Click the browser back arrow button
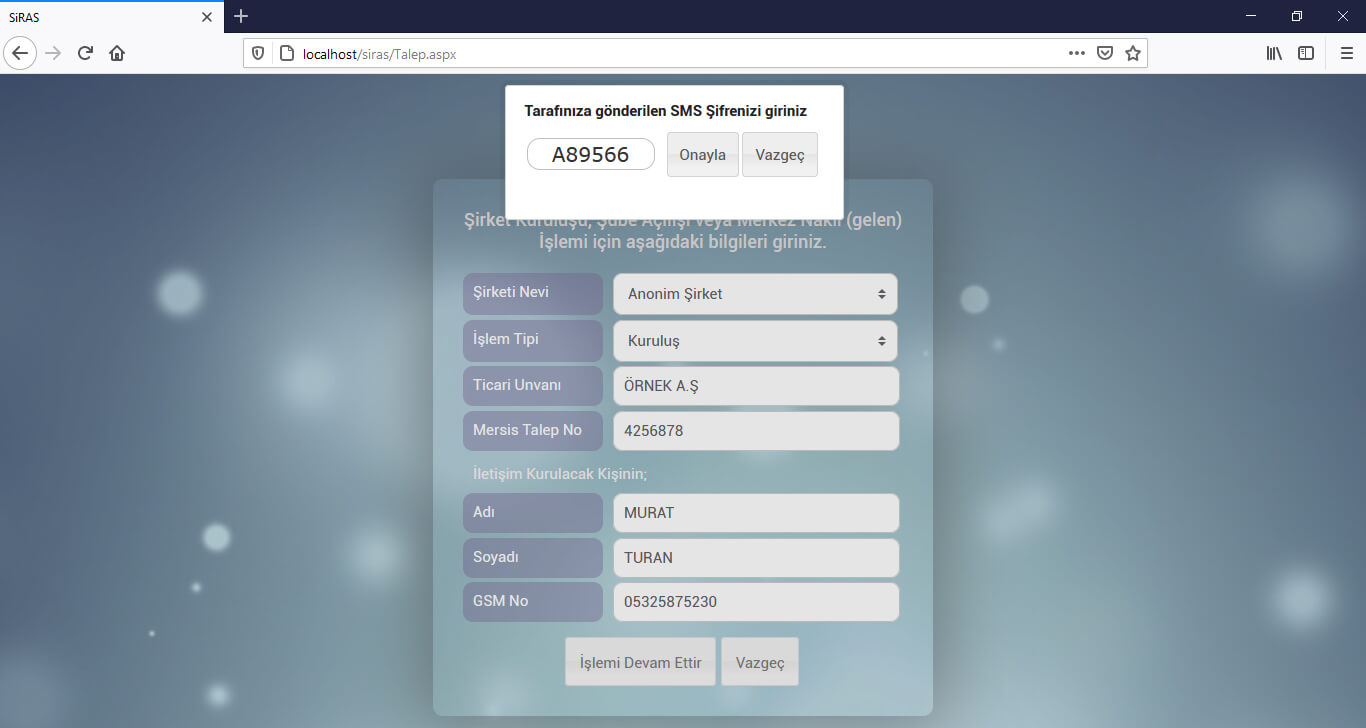This screenshot has width=1366, height=728. click(x=20, y=53)
